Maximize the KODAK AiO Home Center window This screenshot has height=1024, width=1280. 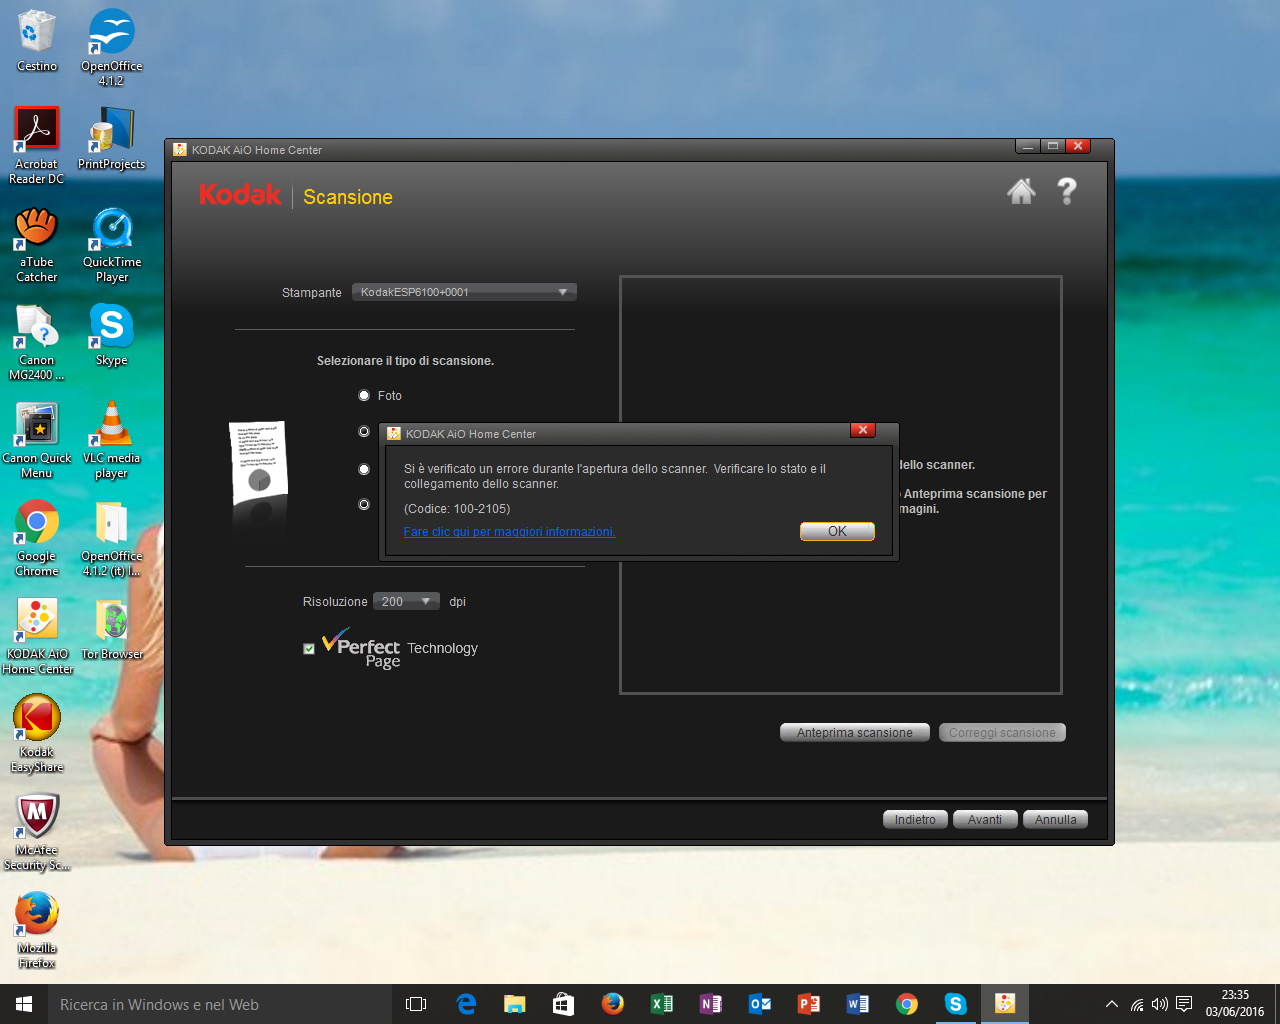[1052, 146]
